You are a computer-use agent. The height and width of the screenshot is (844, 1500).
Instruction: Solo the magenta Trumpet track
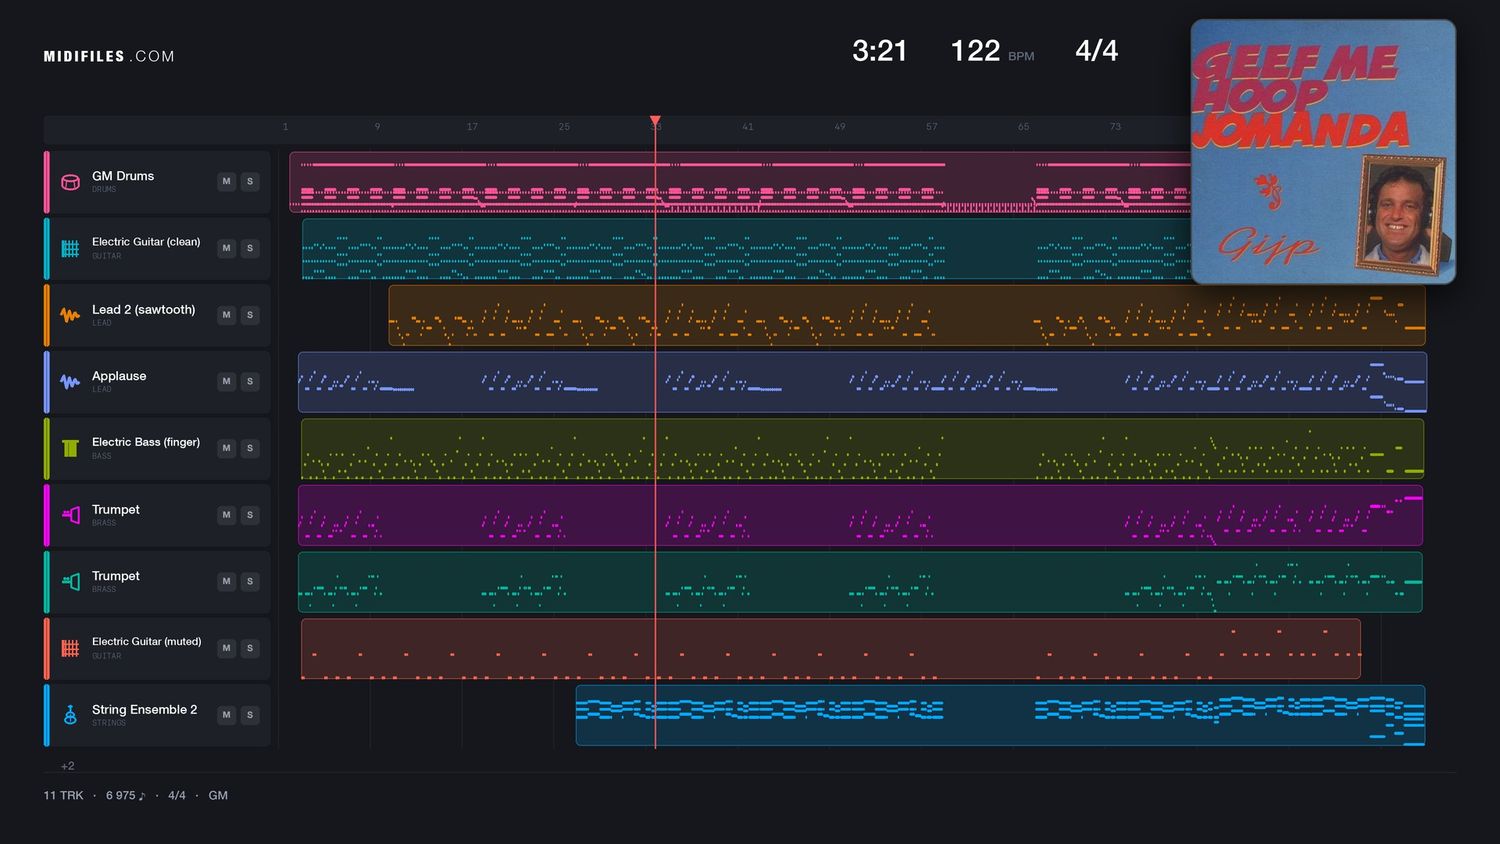[250, 515]
